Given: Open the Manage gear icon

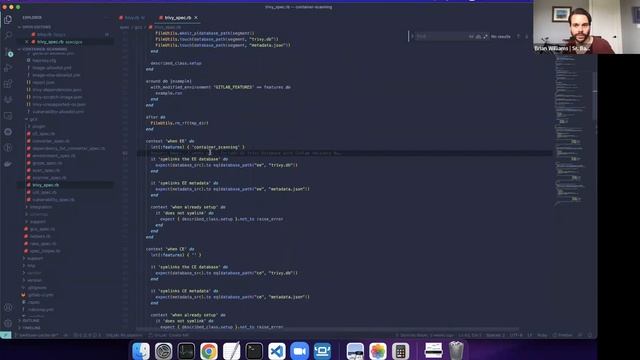Looking at the screenshot, I should [8, 323].
